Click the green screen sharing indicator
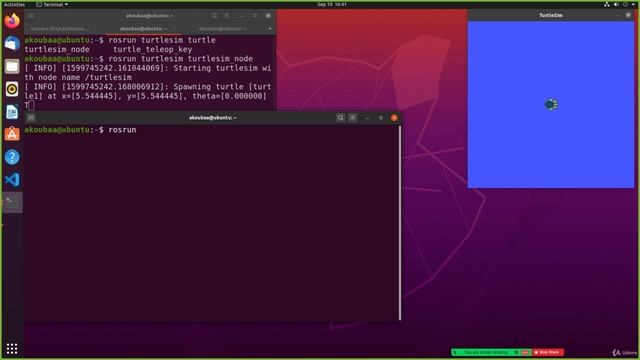 coord(491,352)
